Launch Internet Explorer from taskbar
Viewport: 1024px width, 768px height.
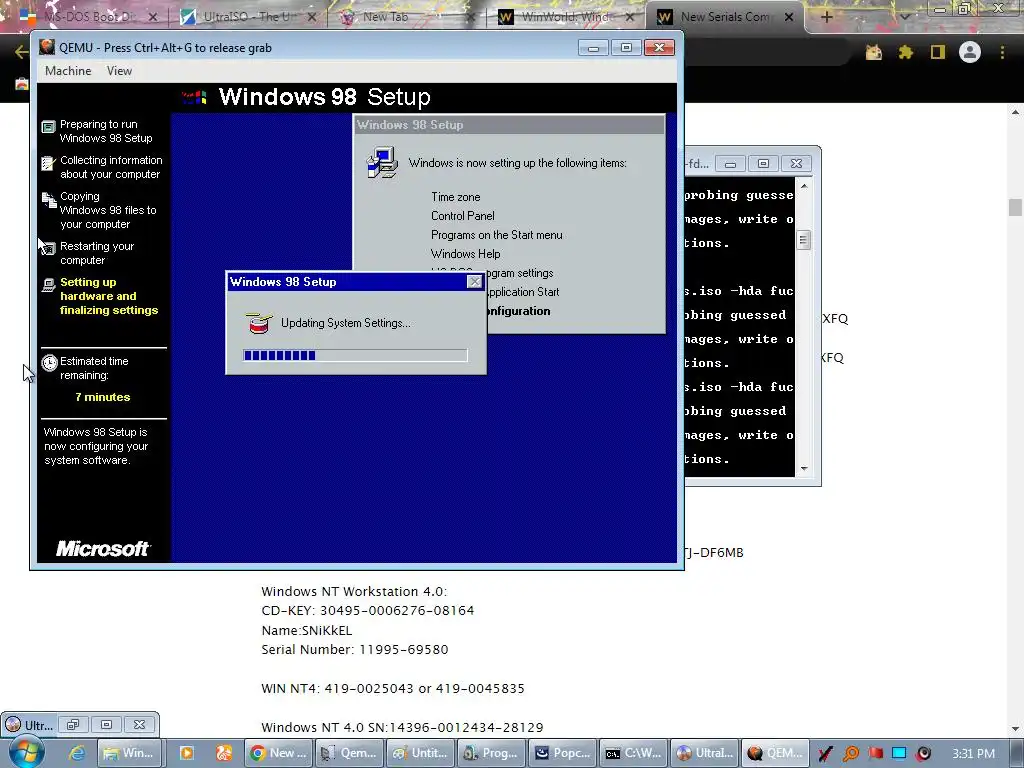pos(77,753)
